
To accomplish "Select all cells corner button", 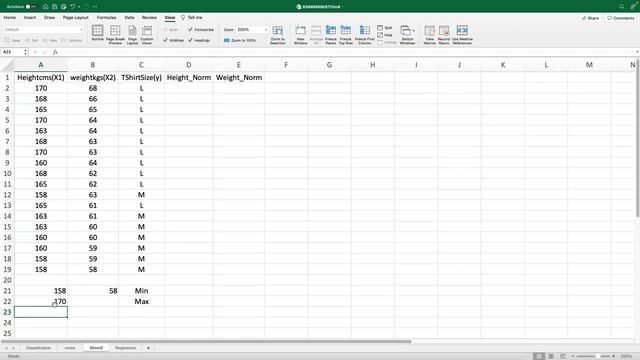I will coord(7,65).
